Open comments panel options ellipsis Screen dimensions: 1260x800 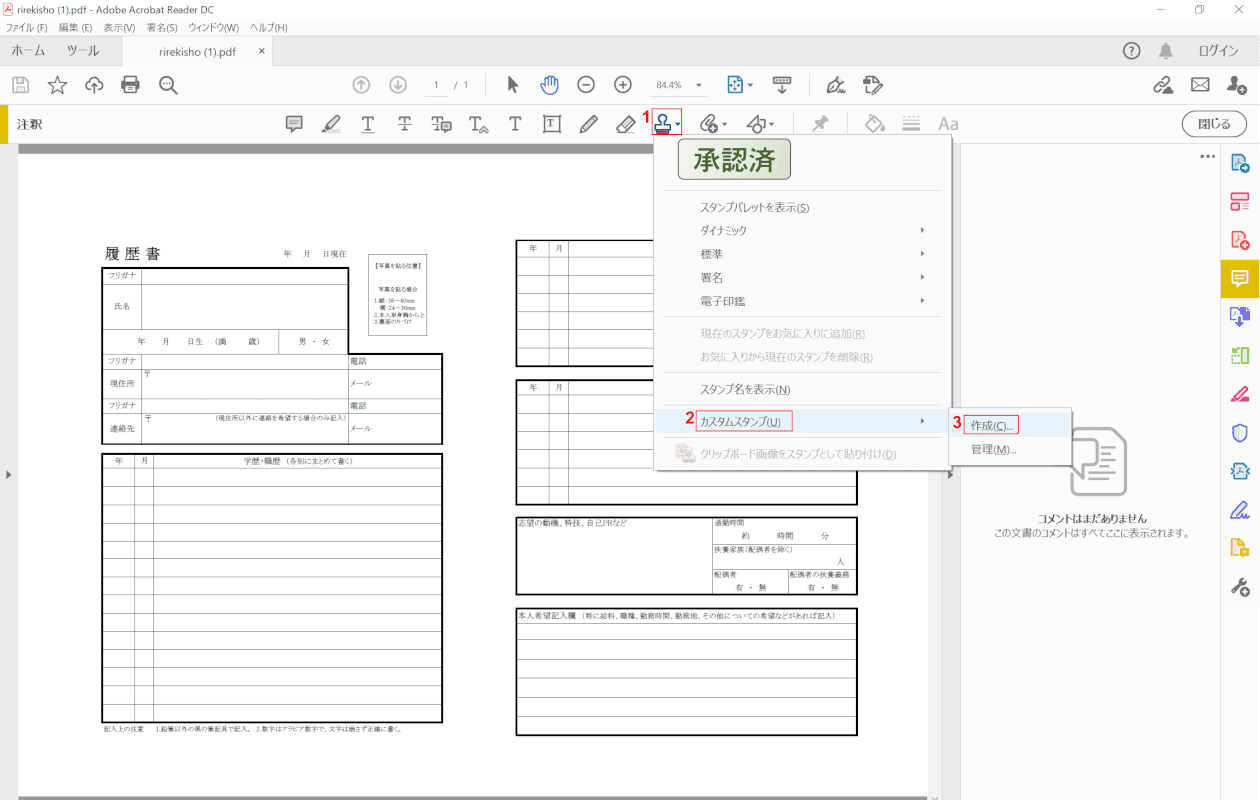pyautogui.click(x=1207, y=157)
